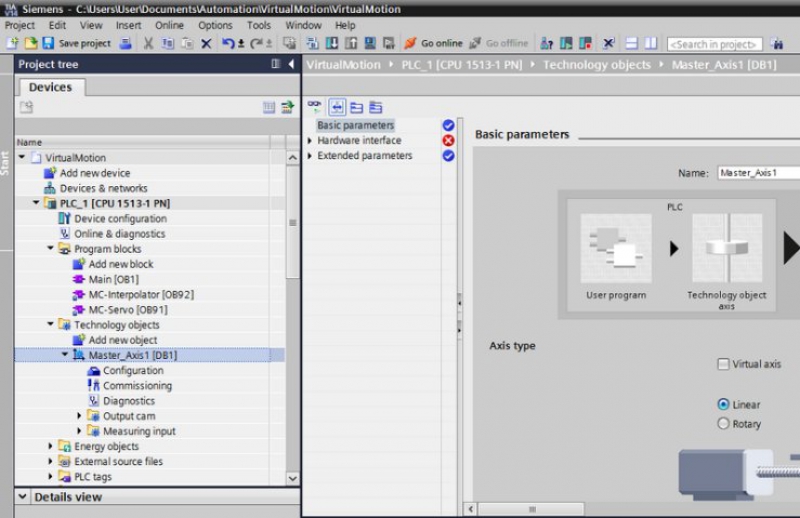This screenshot has width=800, height=518.
Task: Click the New project toolbar icon
Action: tap(12, 43)
